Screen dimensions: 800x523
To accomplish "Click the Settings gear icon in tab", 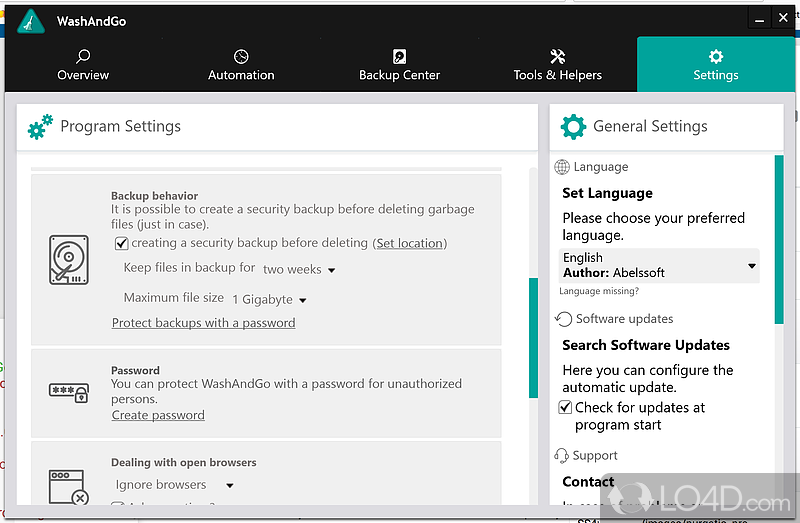I will click(x=716, y=56).
